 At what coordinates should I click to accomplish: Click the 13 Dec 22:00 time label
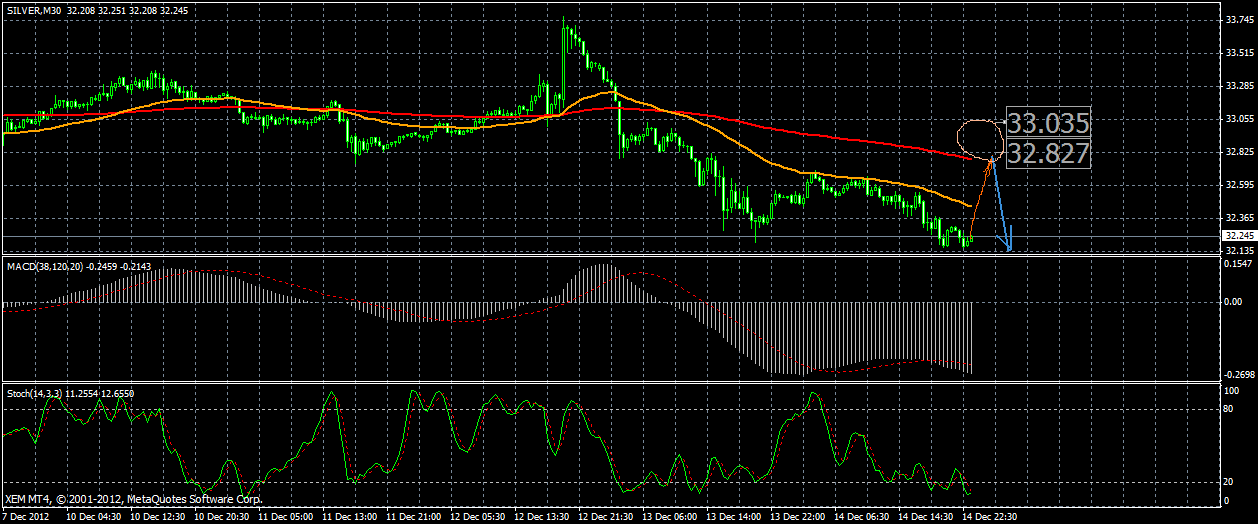[x=798, y=517]
